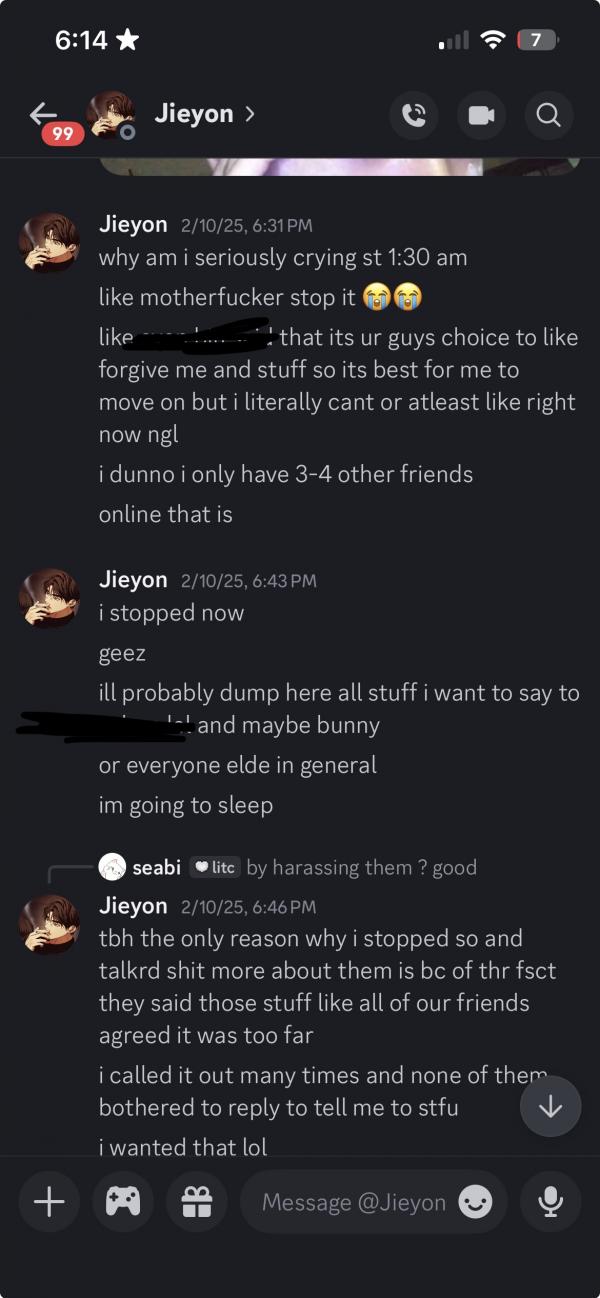Jump to seabi's replied message preview
Image resolution: width=600 pixels, height=1298 pixels.
click(361, 867)
